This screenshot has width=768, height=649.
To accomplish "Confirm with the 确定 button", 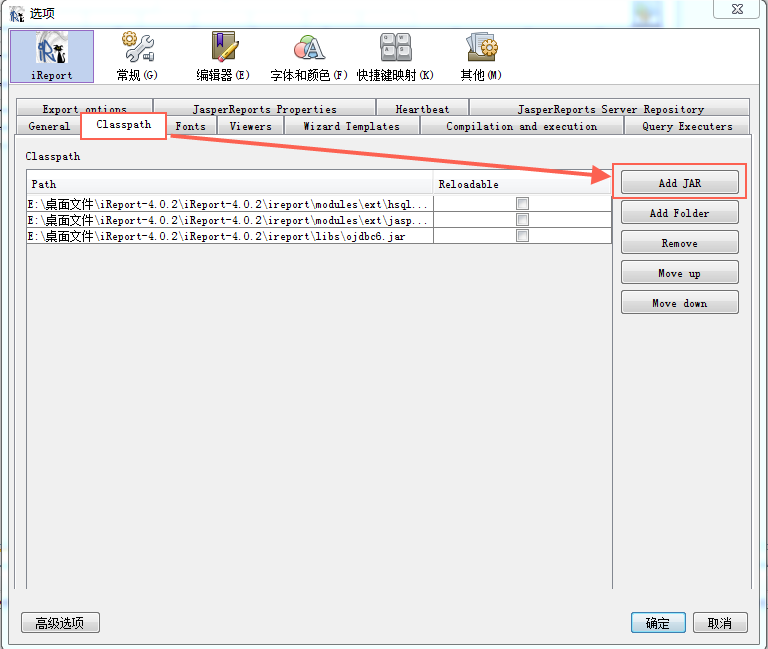I will pos(658,623).
